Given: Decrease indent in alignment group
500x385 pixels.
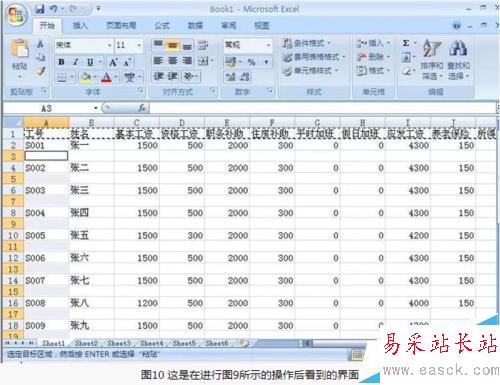Looking at the screenshot, I should click(x=158, y=76).
